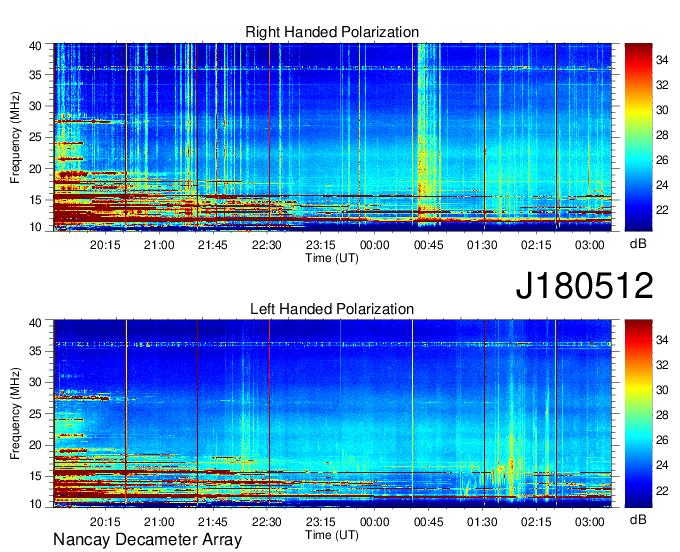Screen dimensions: 680x552
Task: Click "Time (UT)" under the Left Handed plot
Action: [x=332, y=535]
